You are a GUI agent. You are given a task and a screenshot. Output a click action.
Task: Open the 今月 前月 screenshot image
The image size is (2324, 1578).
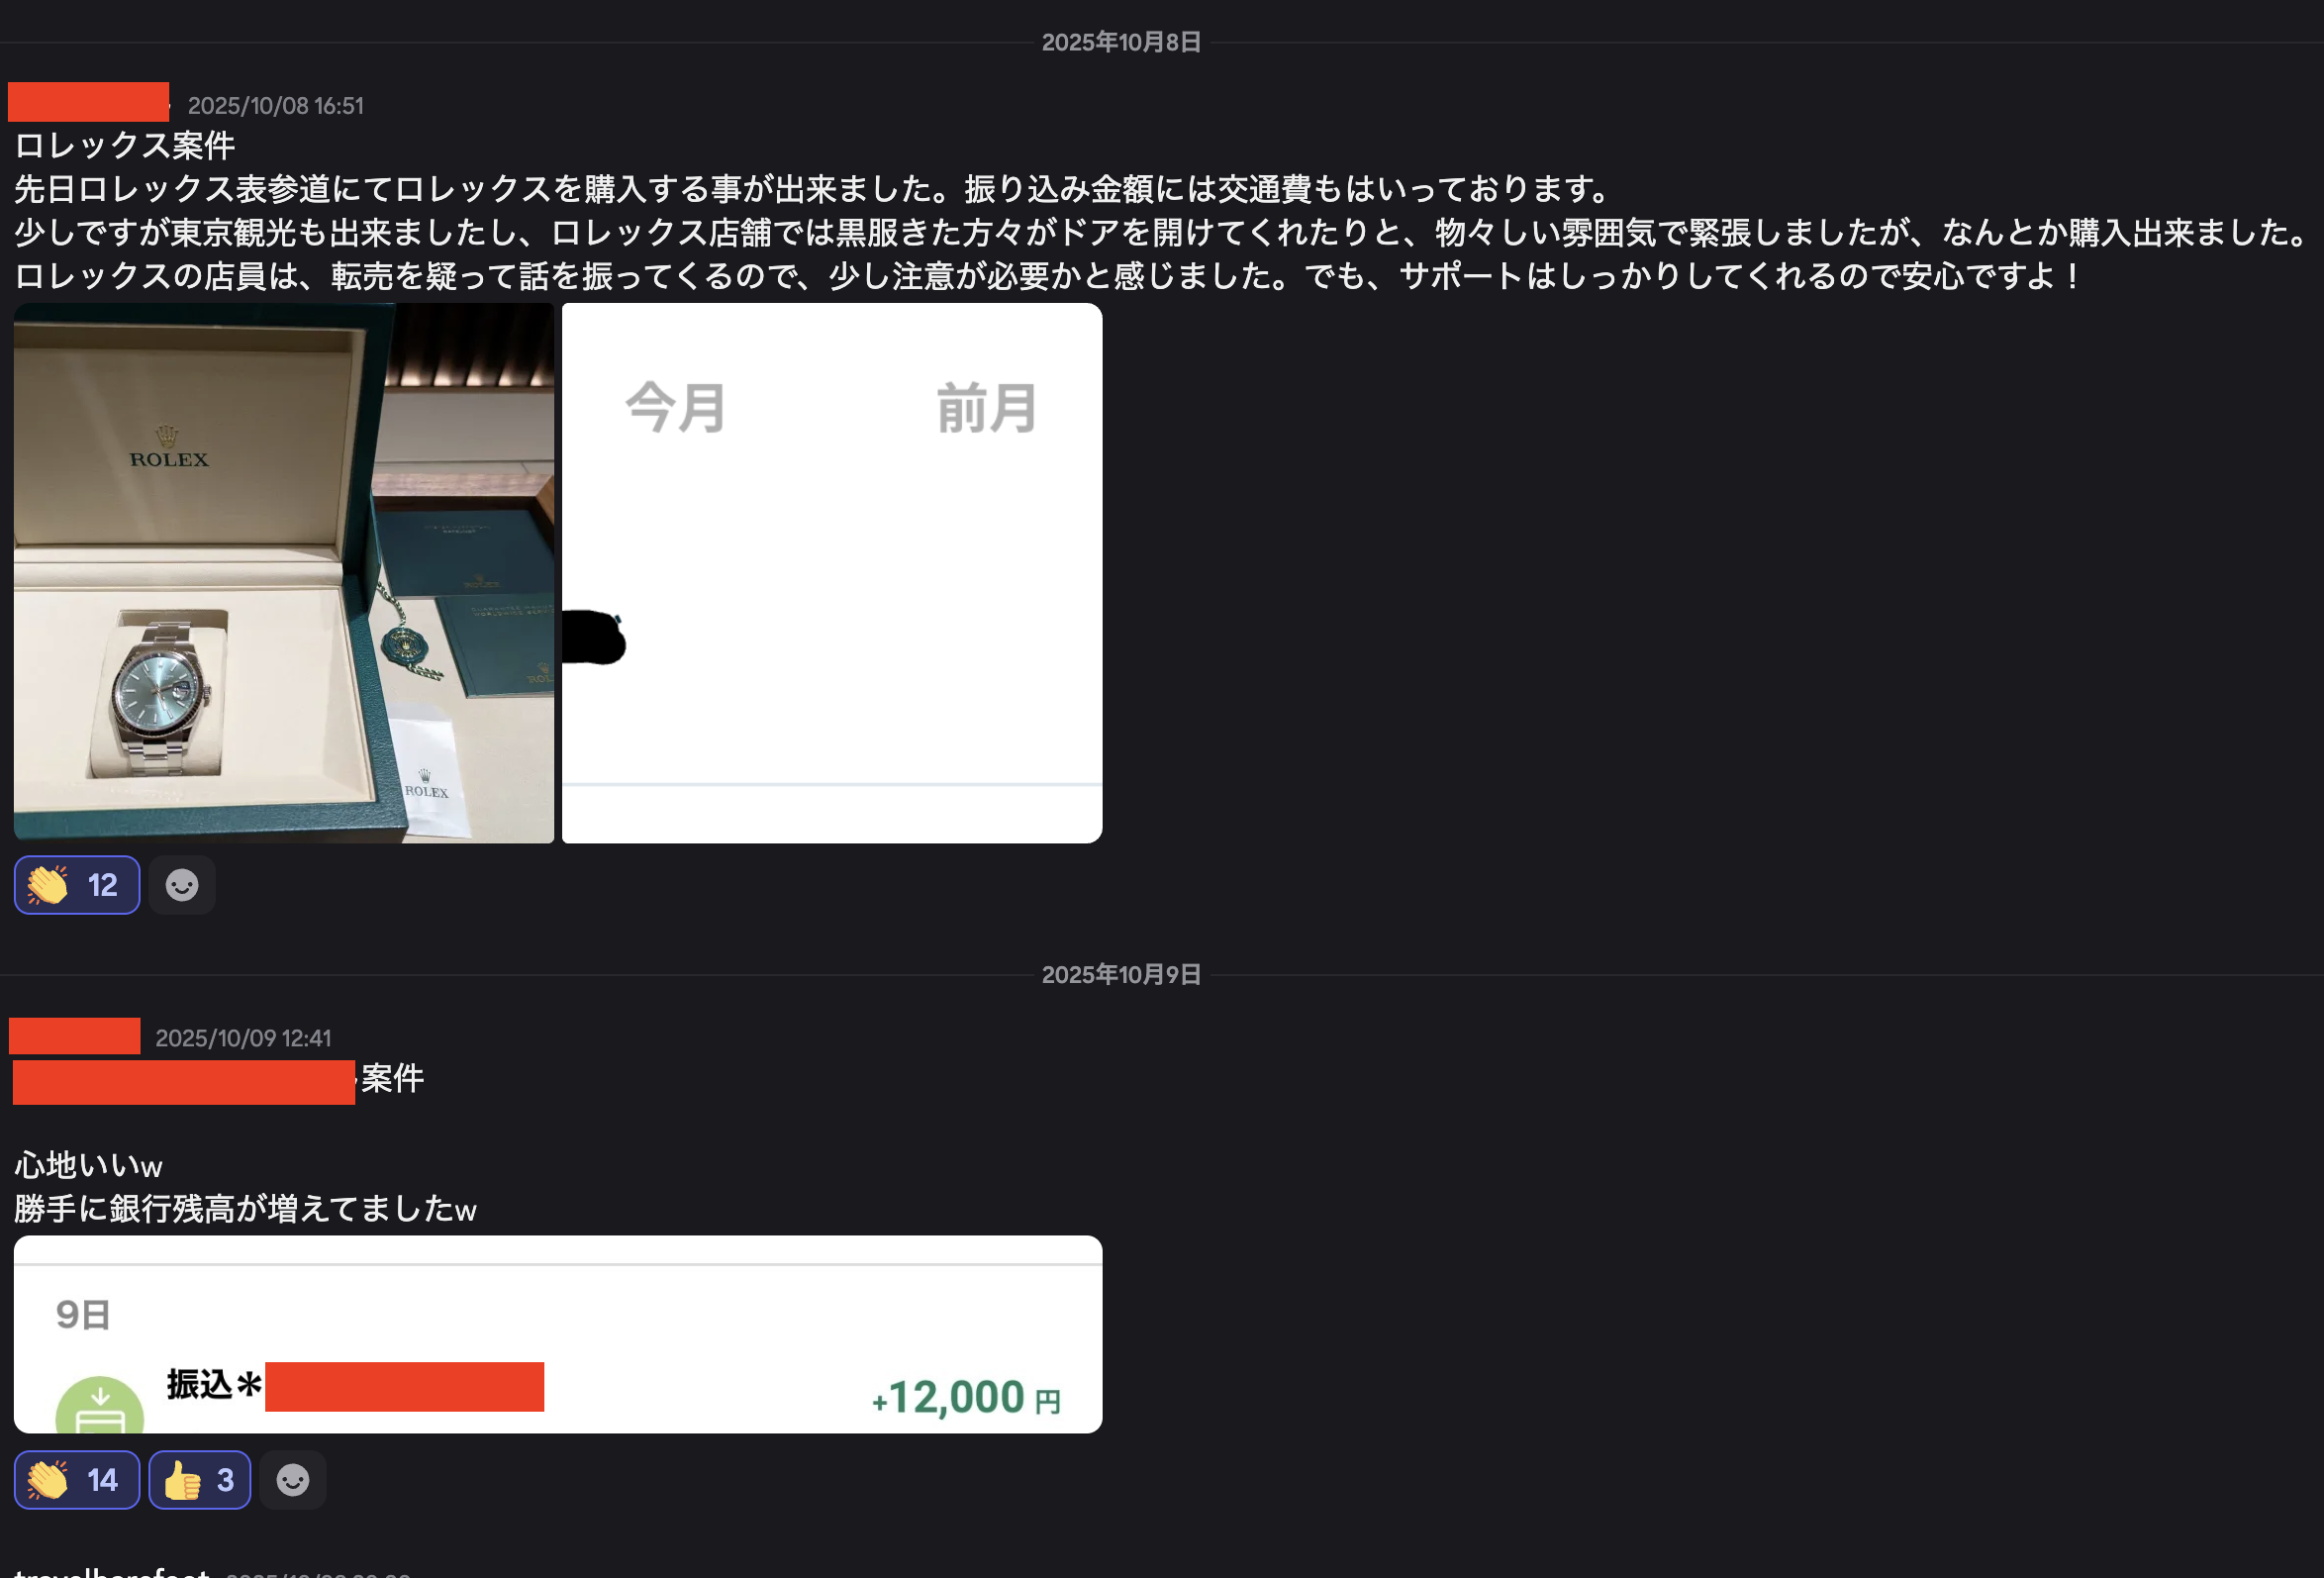832,573
